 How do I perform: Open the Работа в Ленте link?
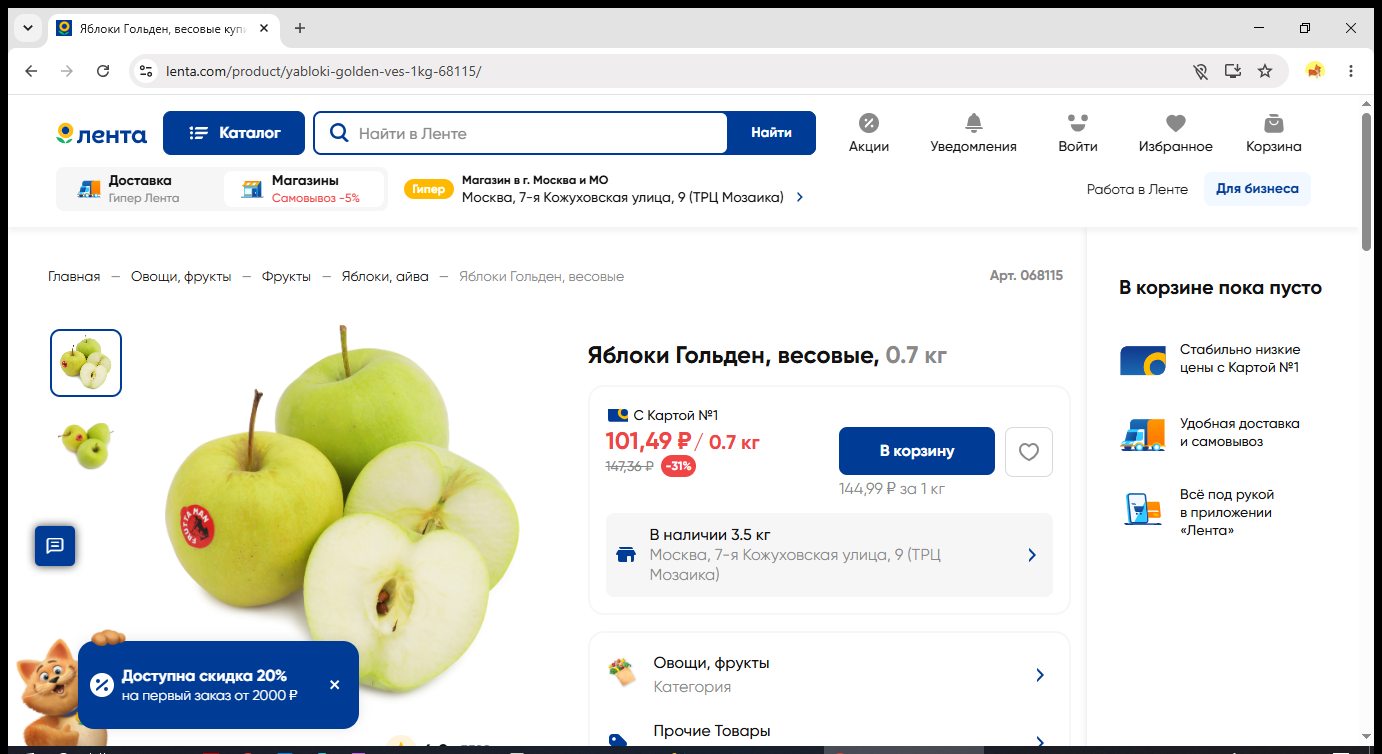pyautogui.click(x=1137, y=189)
